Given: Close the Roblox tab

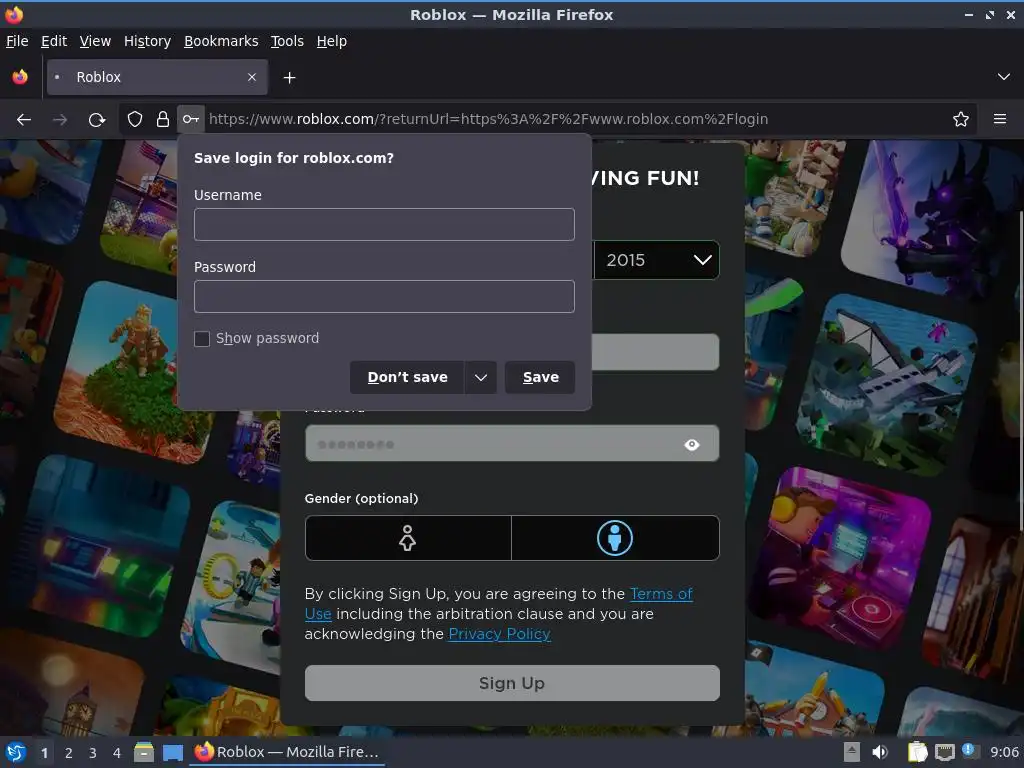Looking at the screenshot, I should coord(251,77).
